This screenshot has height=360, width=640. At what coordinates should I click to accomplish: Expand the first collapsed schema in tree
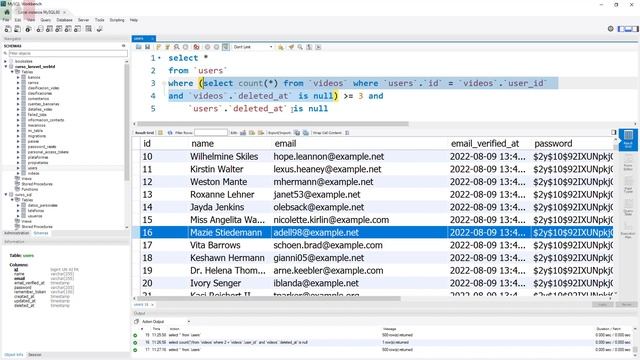(6, 61)
